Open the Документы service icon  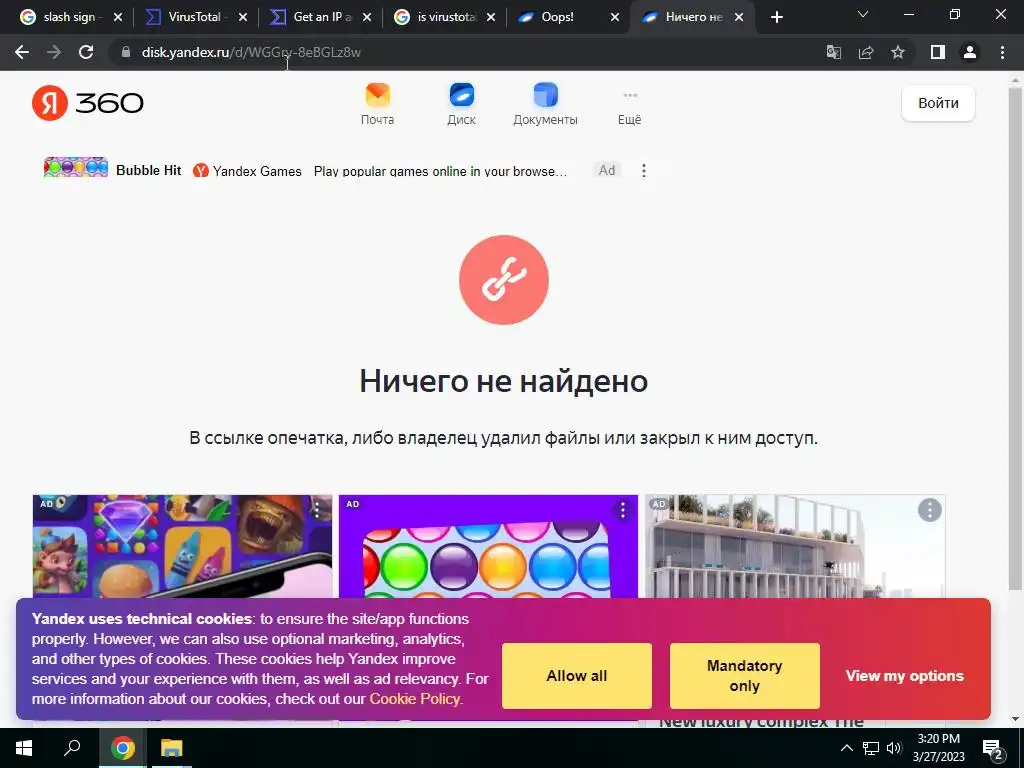[545, 104]
